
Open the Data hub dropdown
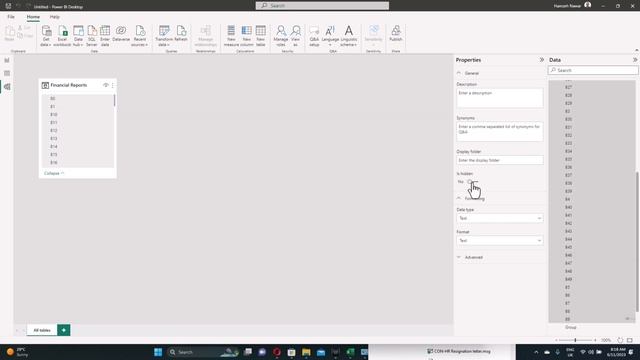(78, 36)
